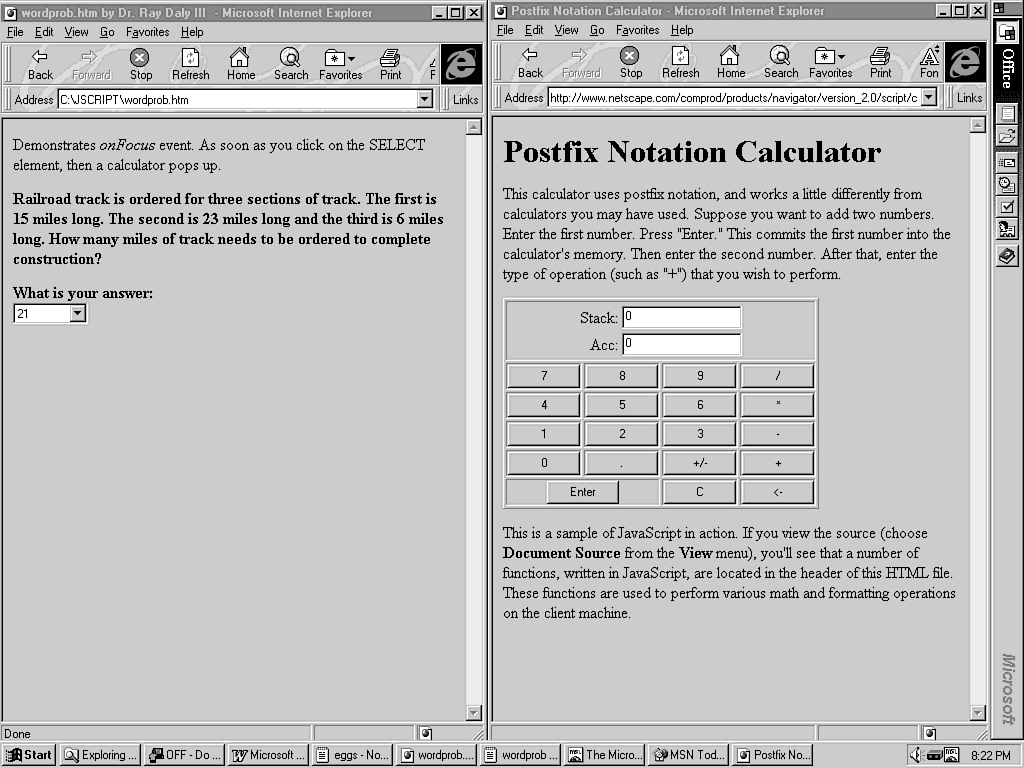Screen dimensions: 1024x768
Task: Switch to the MSN Today taskbar button
Action: [x=689, y=755]
